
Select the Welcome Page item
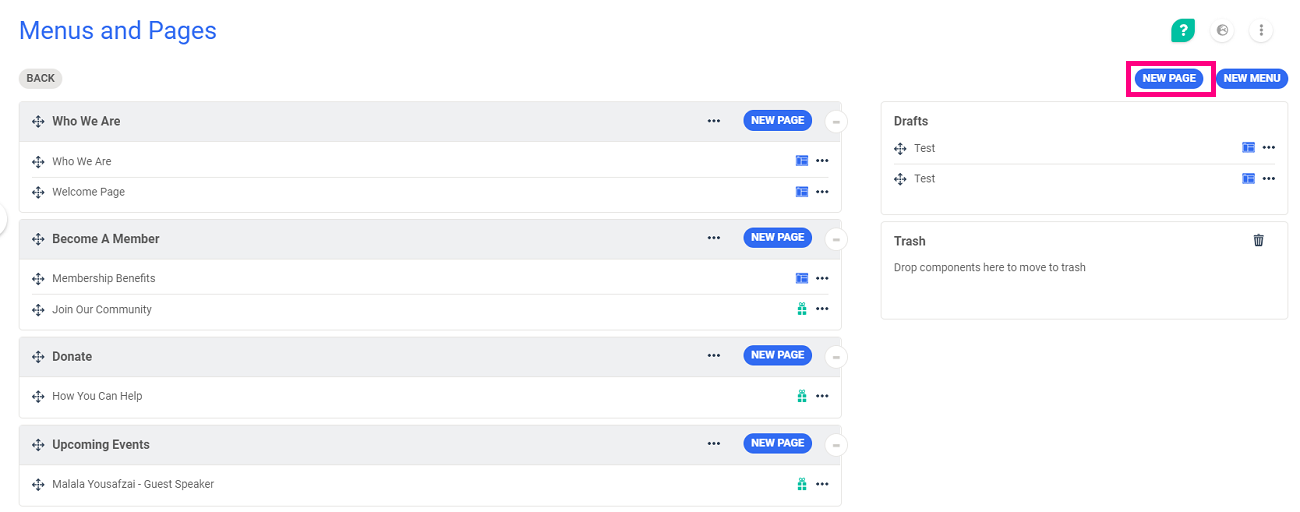[89, 192]
